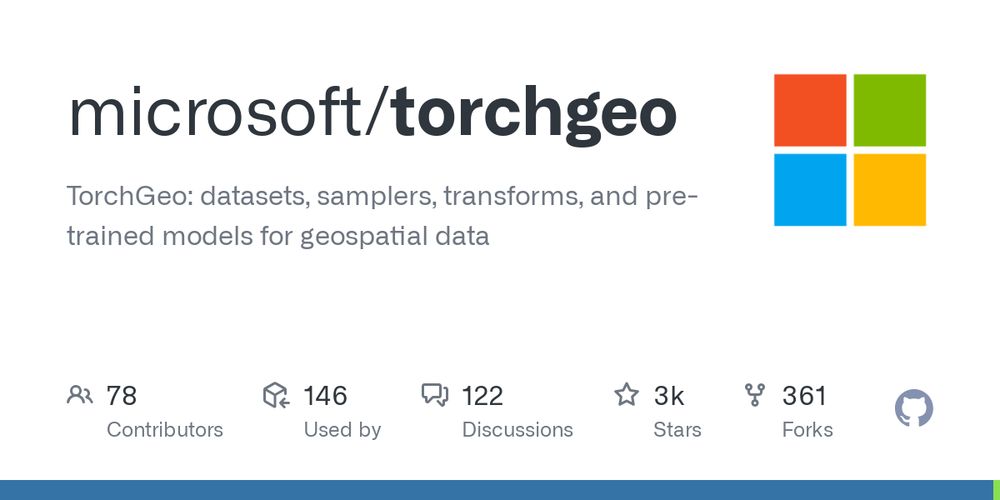This screenshot has height=500, width=1000.
Task: Click the Used by package icon
Action: coord(276,395)
